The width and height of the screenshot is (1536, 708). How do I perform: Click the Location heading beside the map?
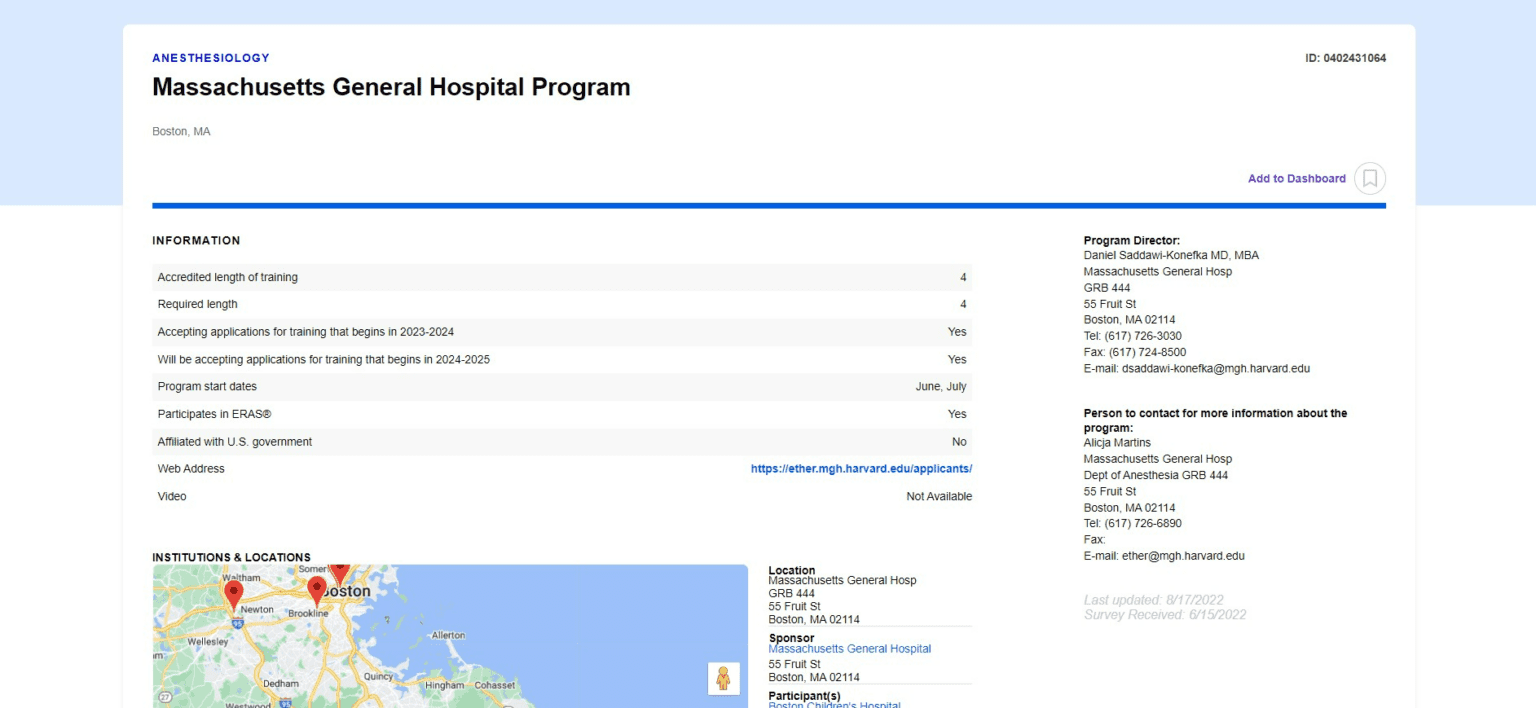tap(792, 571)
